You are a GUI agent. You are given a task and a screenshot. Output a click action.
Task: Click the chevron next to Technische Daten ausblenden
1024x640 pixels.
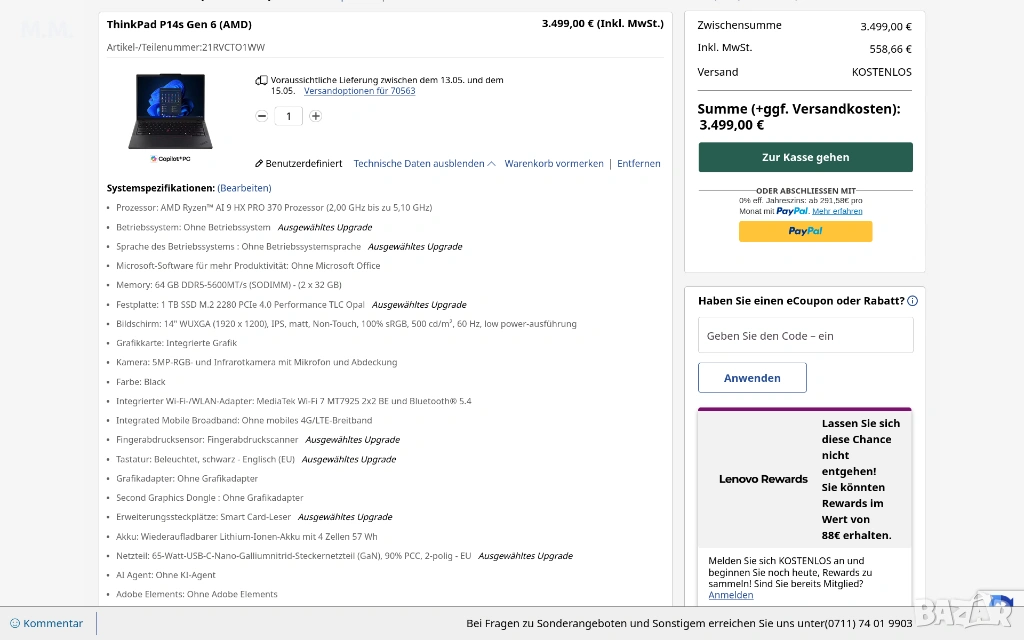(x=492, y=164)
